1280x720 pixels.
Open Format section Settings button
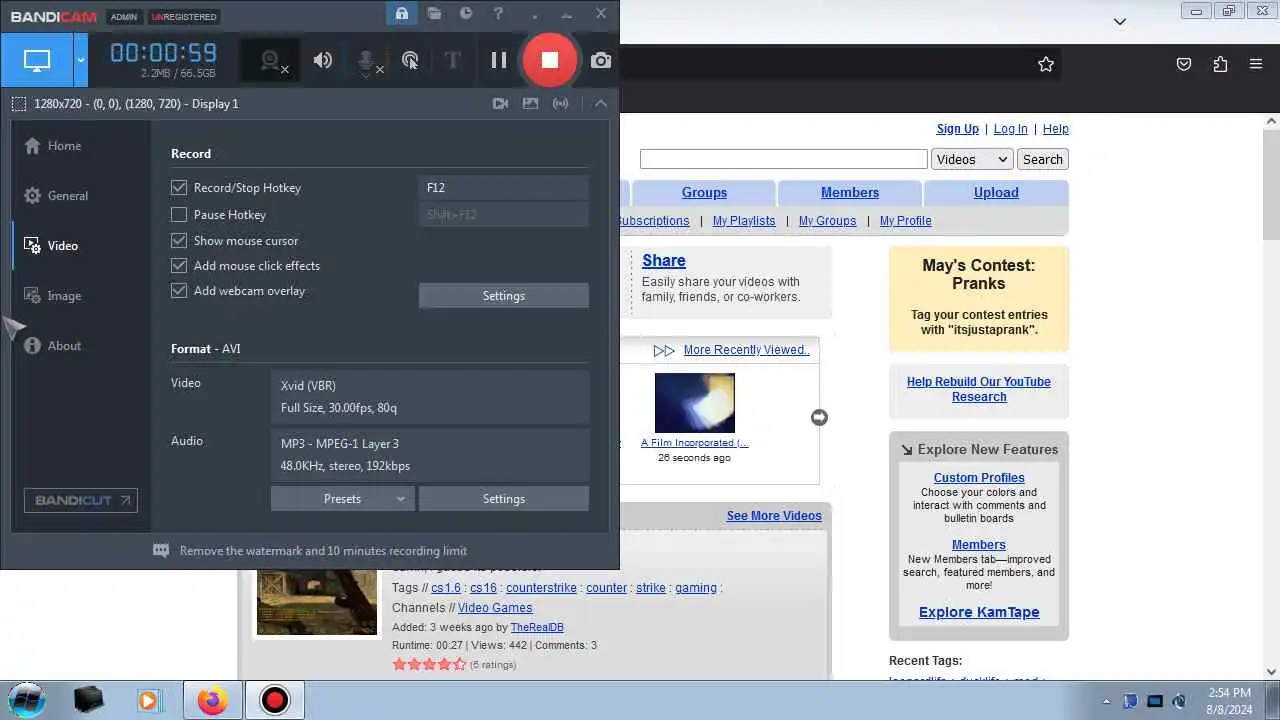pyautogui.click(x=504, y=499)
